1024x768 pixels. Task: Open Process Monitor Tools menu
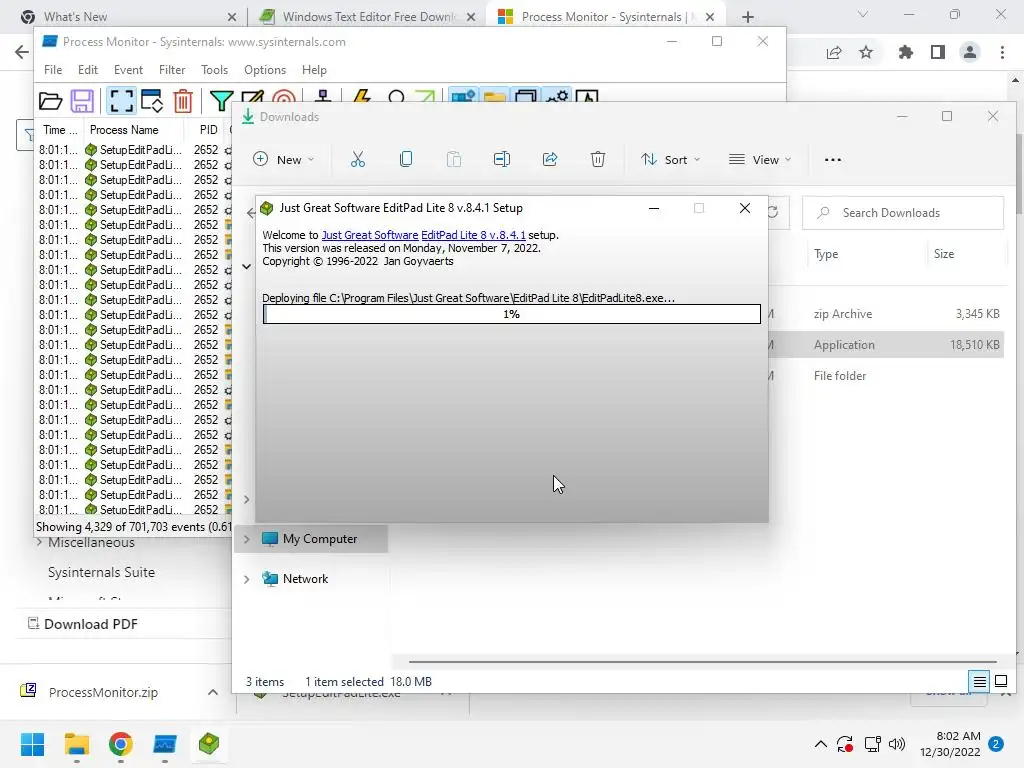214,70
